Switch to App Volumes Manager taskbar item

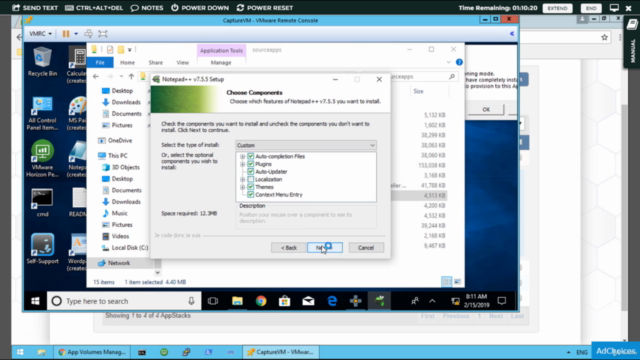[x=92, y=352]
